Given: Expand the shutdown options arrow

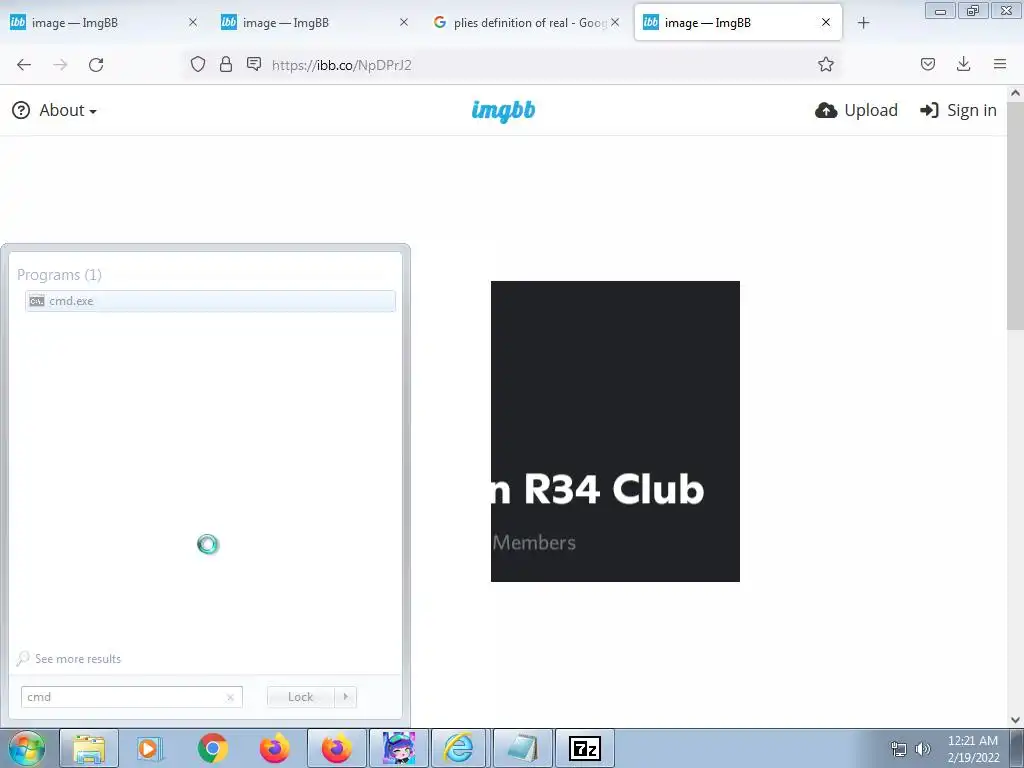Looking at the screenshot, I should (345, 697).
